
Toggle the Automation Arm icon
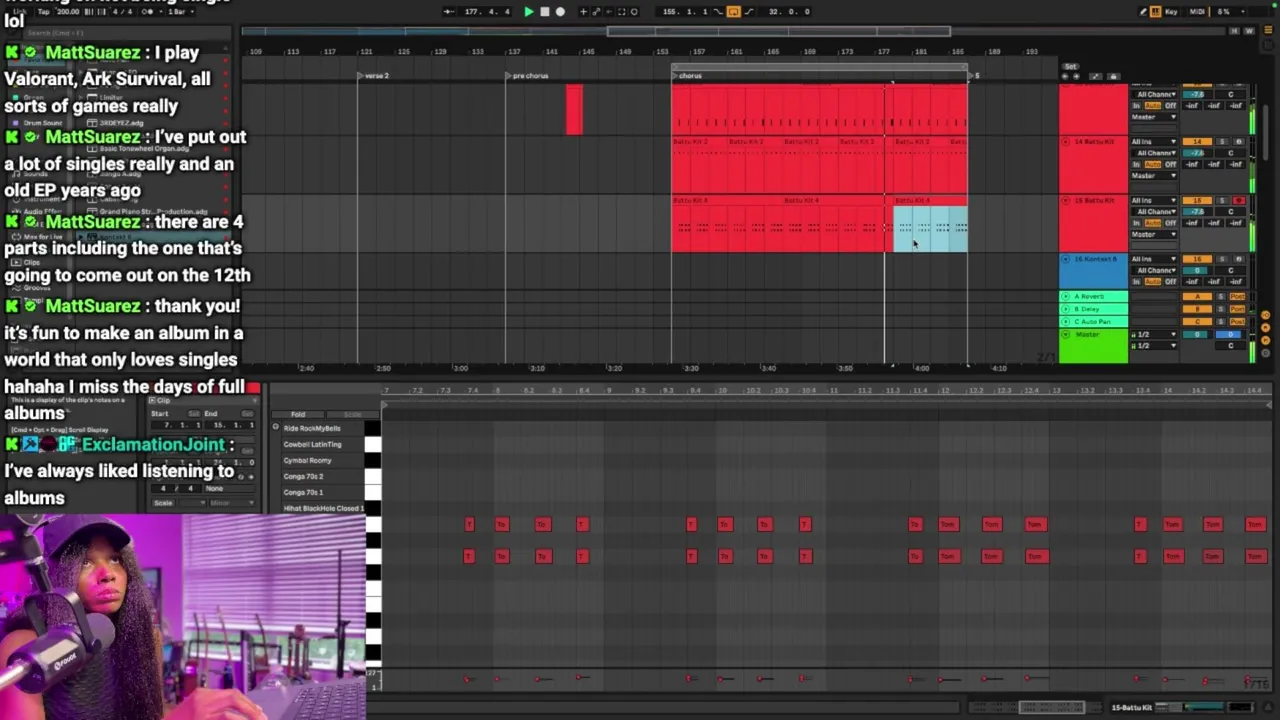(596, 12)
